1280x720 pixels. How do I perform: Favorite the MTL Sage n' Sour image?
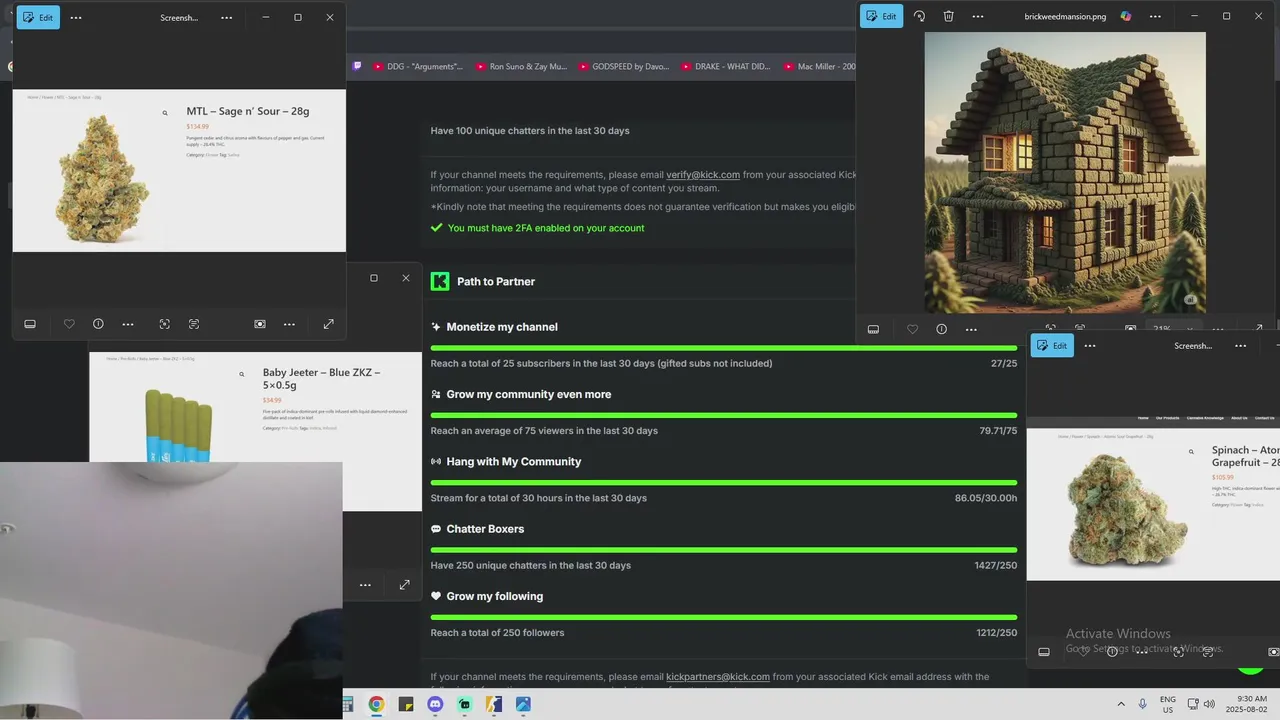69,324
